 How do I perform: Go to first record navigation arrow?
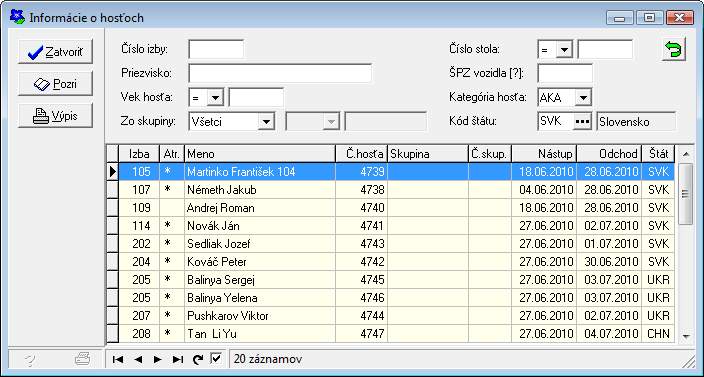118,359
